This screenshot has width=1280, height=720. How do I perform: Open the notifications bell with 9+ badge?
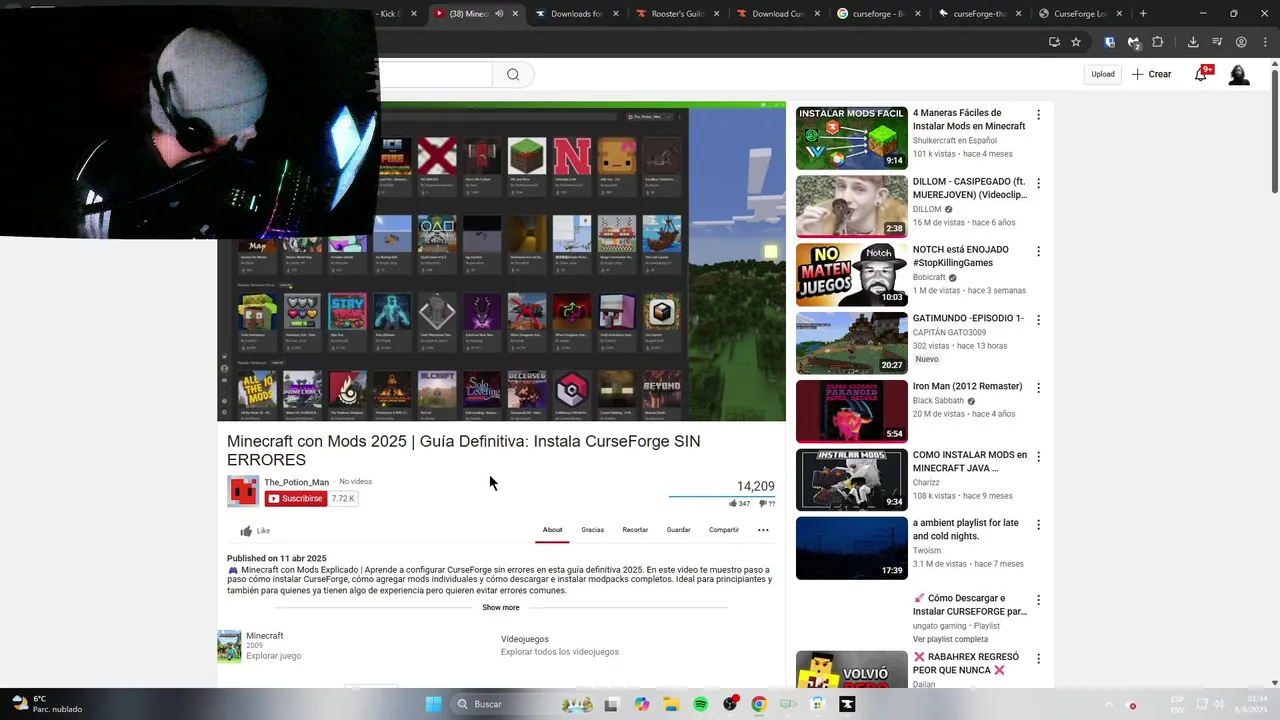pos(1201,74)
